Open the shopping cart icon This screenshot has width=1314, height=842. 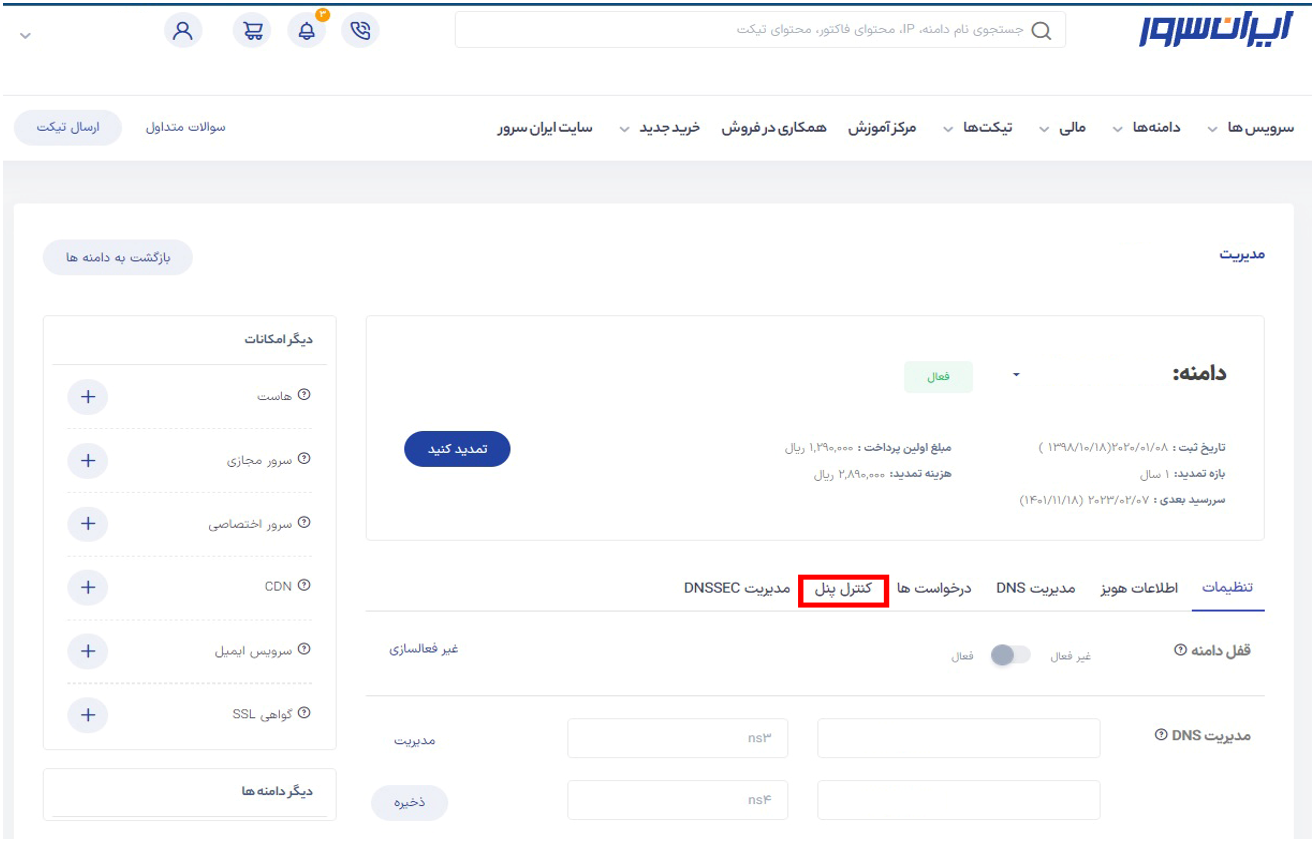pyautogui.click(x=252, y=31)
